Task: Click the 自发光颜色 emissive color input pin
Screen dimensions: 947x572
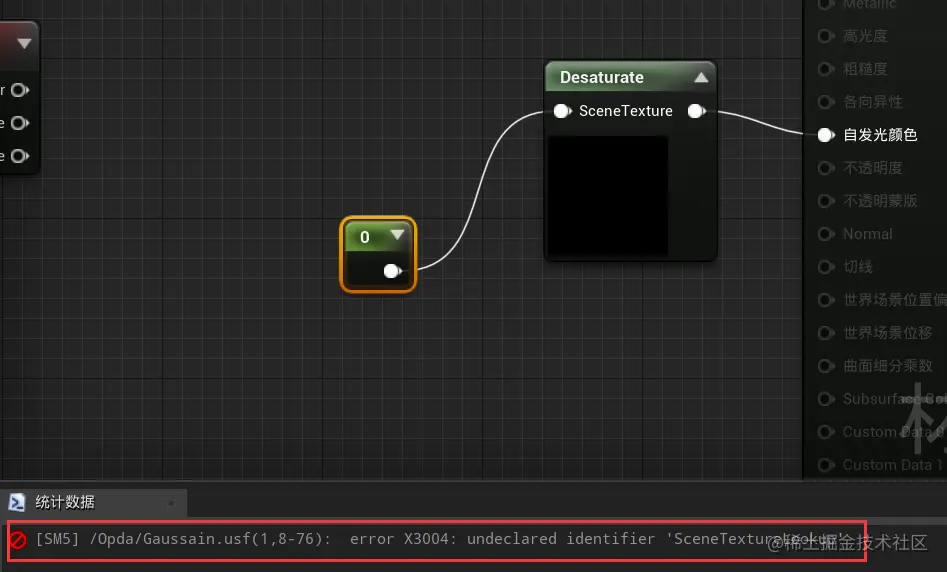Action: pos(826,135)
